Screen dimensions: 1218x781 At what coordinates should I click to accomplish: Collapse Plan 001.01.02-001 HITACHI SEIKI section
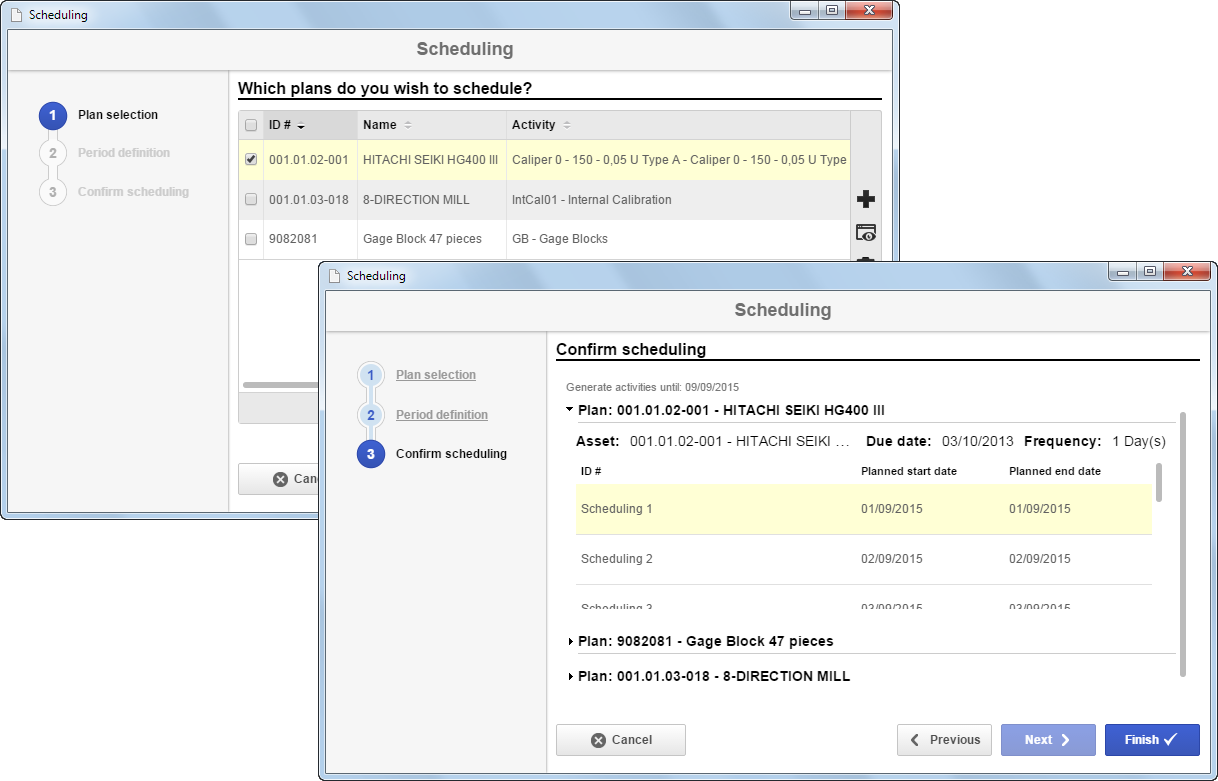pos(570,410)
